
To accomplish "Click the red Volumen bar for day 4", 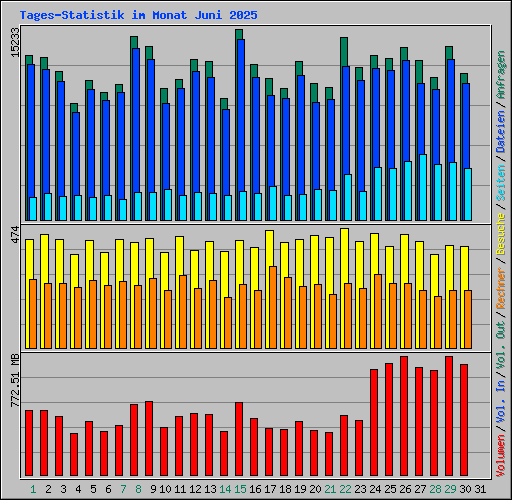I will (74, 455).
